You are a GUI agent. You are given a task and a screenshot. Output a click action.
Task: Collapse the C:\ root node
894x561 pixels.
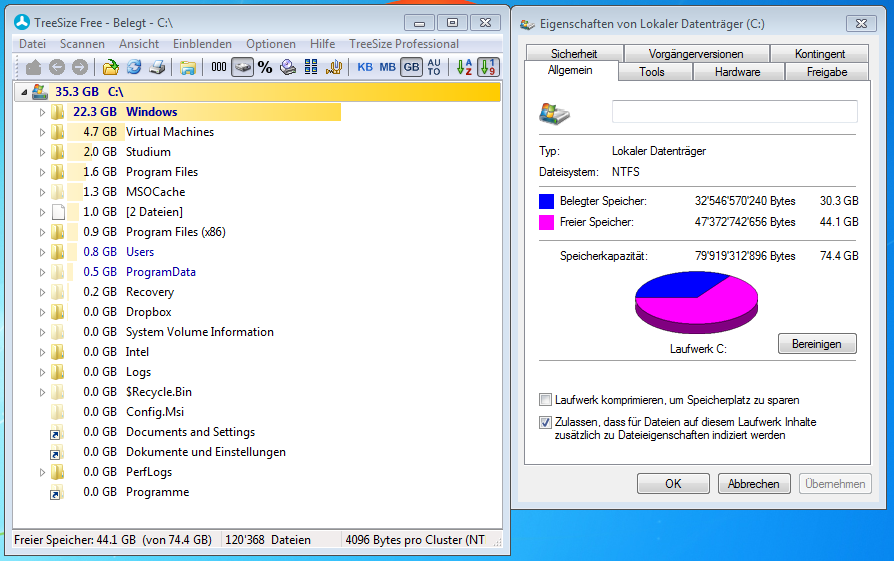click(24, 92)
